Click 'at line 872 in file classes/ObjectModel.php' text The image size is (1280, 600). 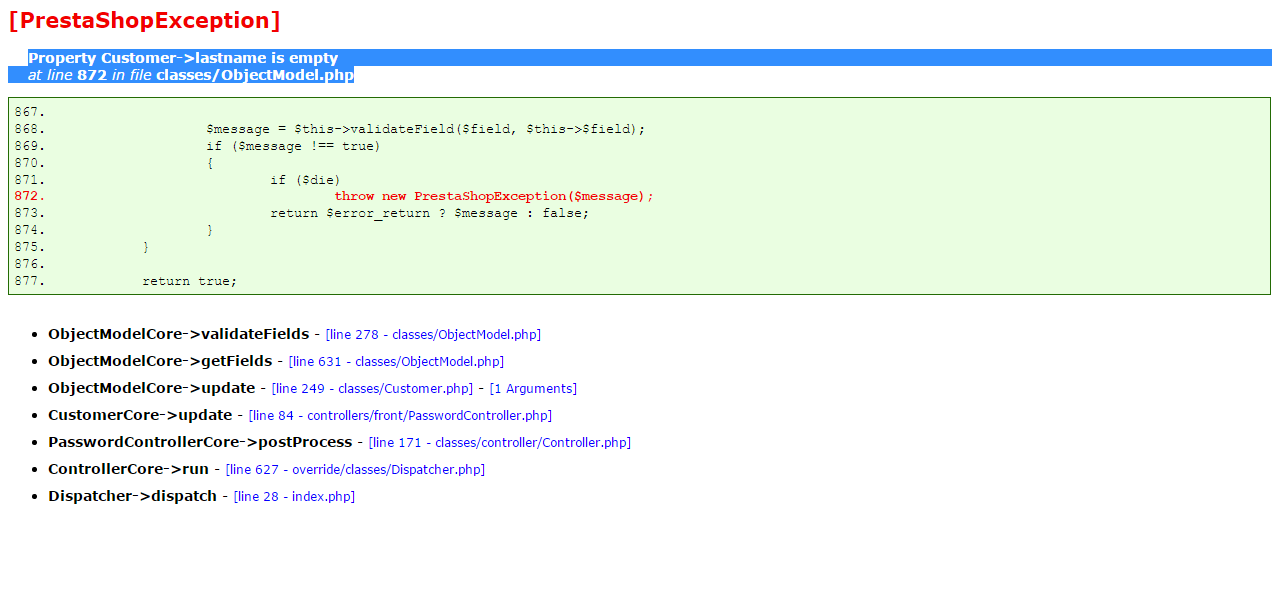point(191,75)
